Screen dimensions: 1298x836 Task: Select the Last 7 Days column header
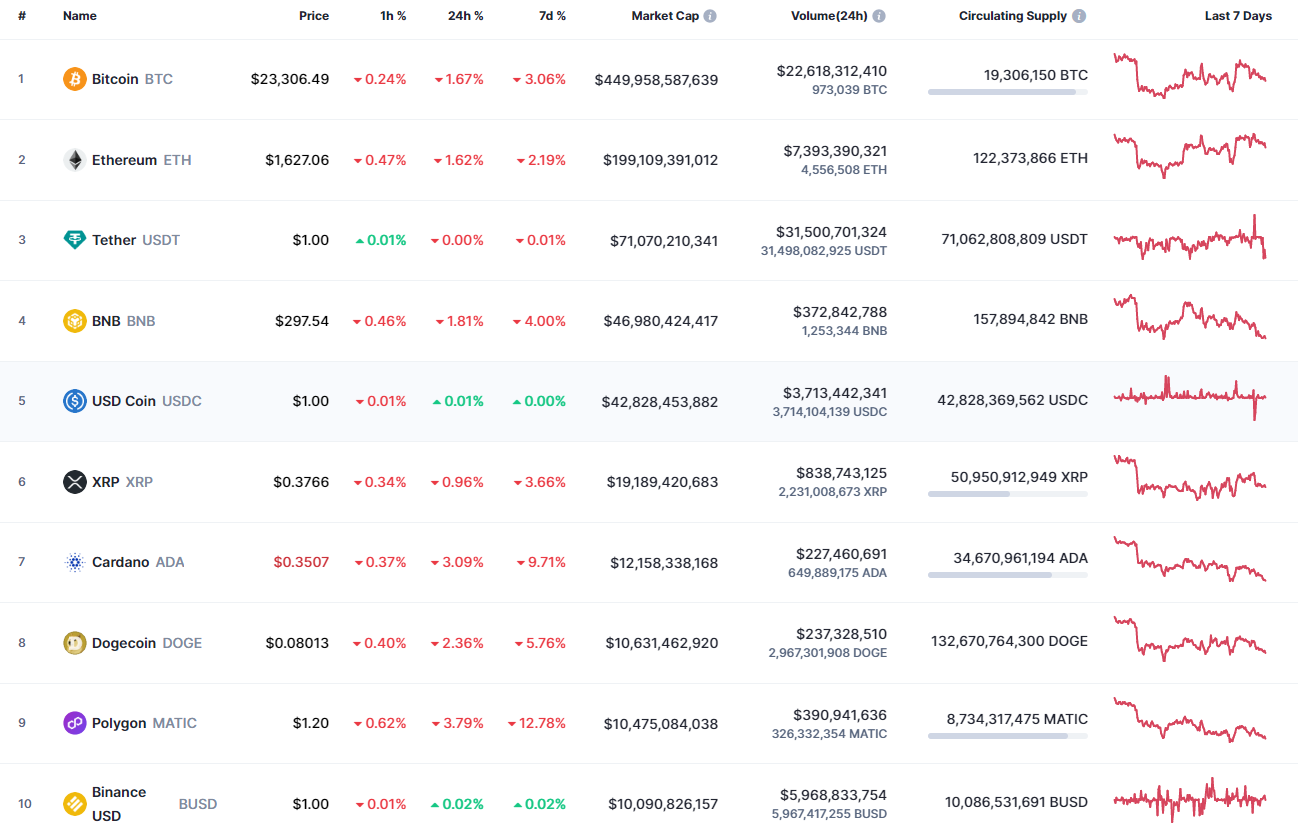point(1238,15)
